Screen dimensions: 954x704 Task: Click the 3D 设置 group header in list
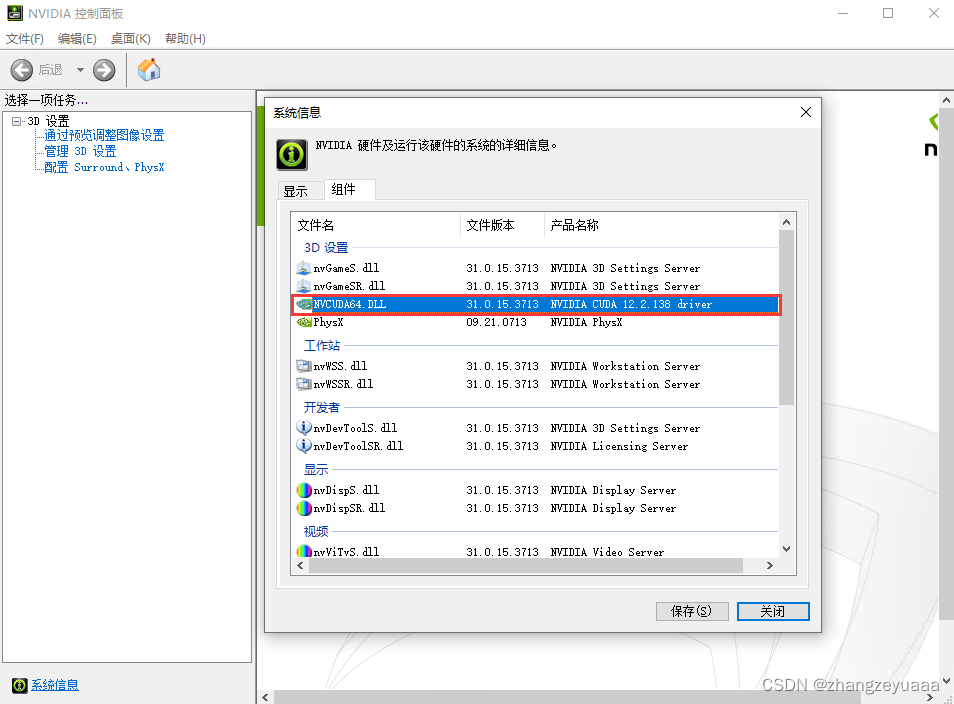pyautogui.click(x=326, y=248)
